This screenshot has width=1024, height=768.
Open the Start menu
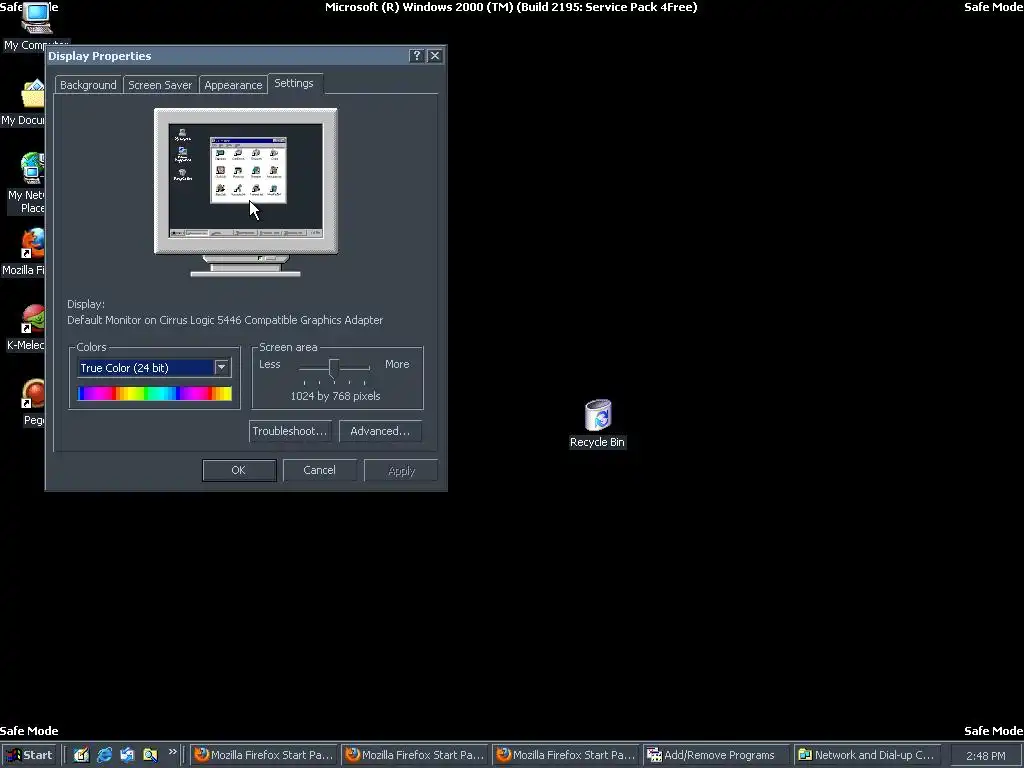pos(29,755)
